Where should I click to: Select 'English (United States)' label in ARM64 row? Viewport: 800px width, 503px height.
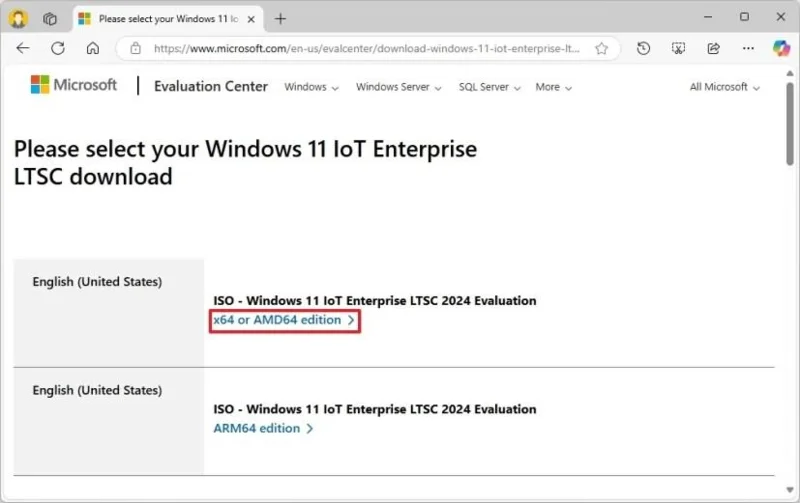pyautogui.click(x=97, y=391)
